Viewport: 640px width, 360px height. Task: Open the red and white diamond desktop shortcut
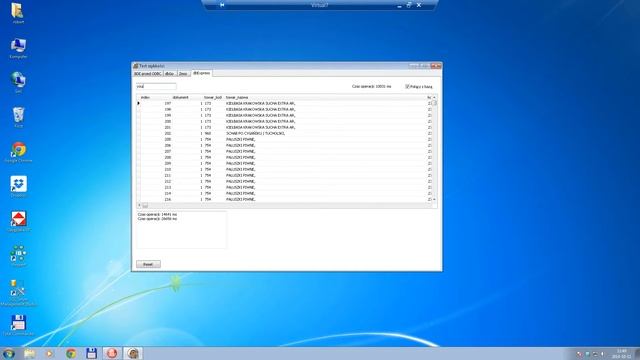[x=18, y=222]
